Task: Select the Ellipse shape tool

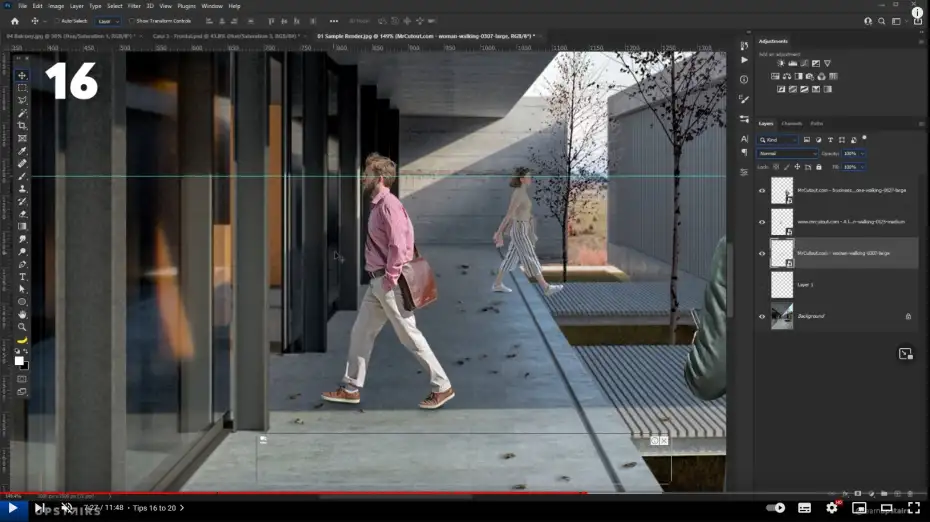Action: (x=22, y=302)
